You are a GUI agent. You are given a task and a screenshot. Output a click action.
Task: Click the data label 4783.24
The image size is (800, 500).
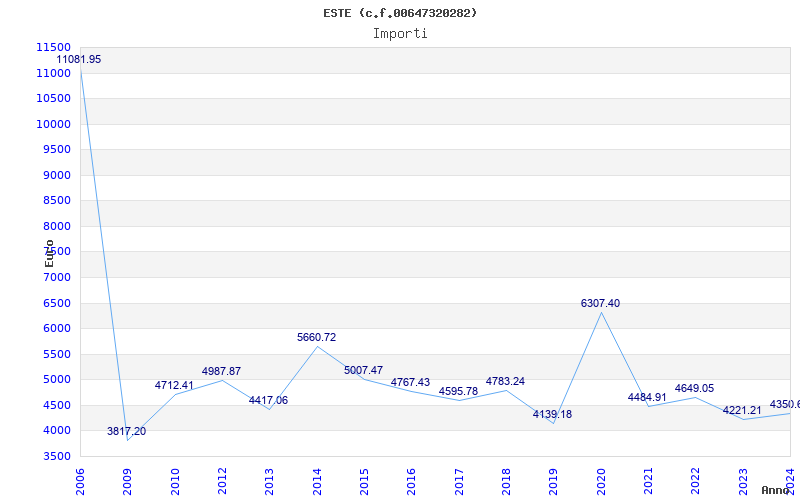505,381
